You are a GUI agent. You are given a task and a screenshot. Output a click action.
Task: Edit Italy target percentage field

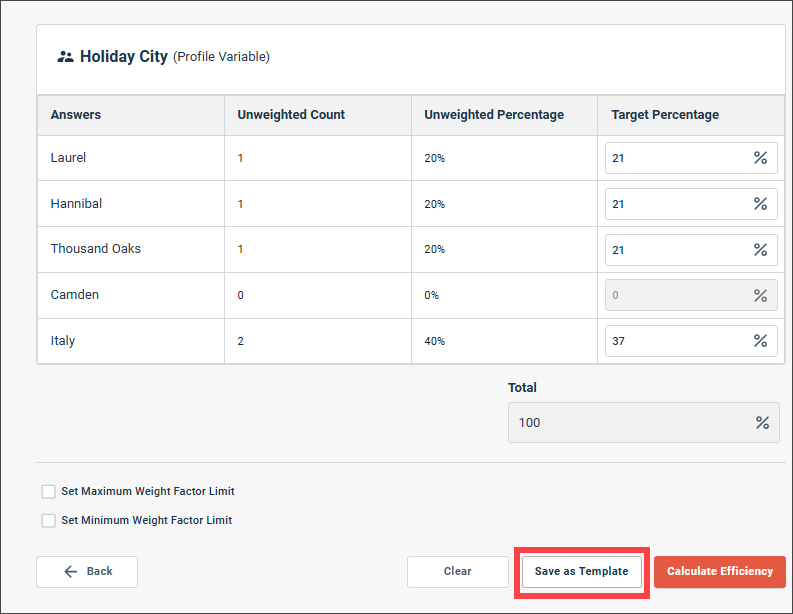pos(691,341)
